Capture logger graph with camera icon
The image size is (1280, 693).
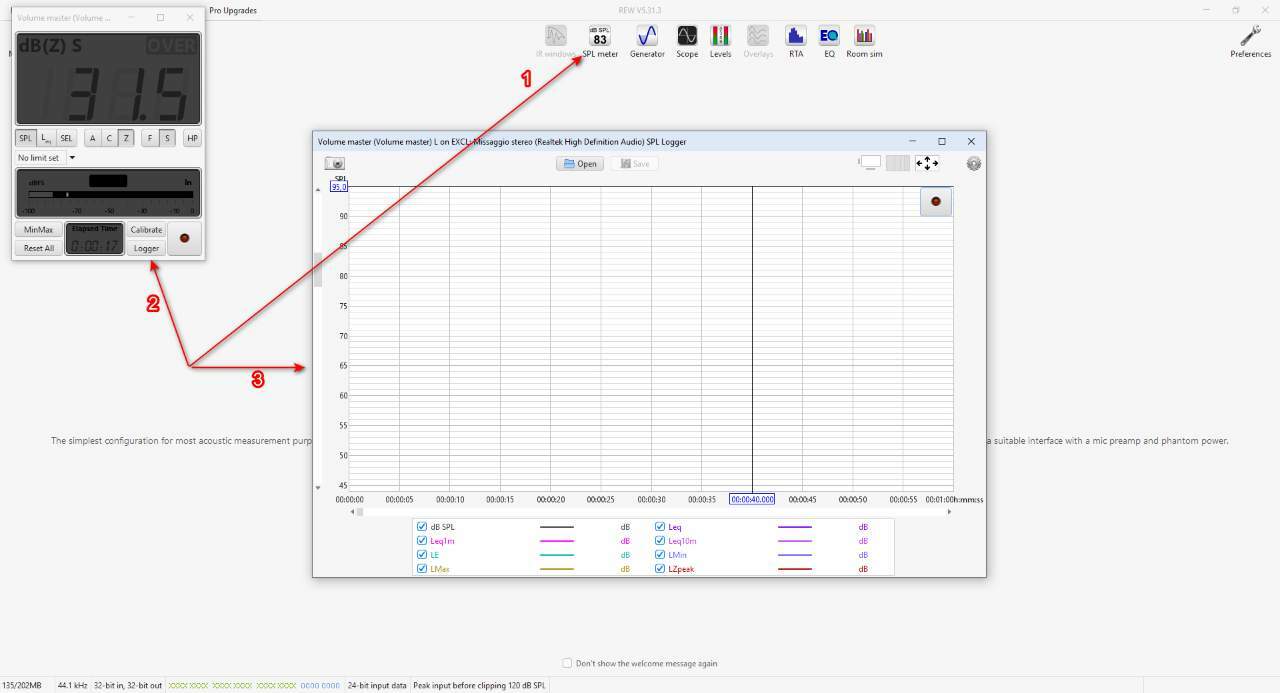pos(335,163)
